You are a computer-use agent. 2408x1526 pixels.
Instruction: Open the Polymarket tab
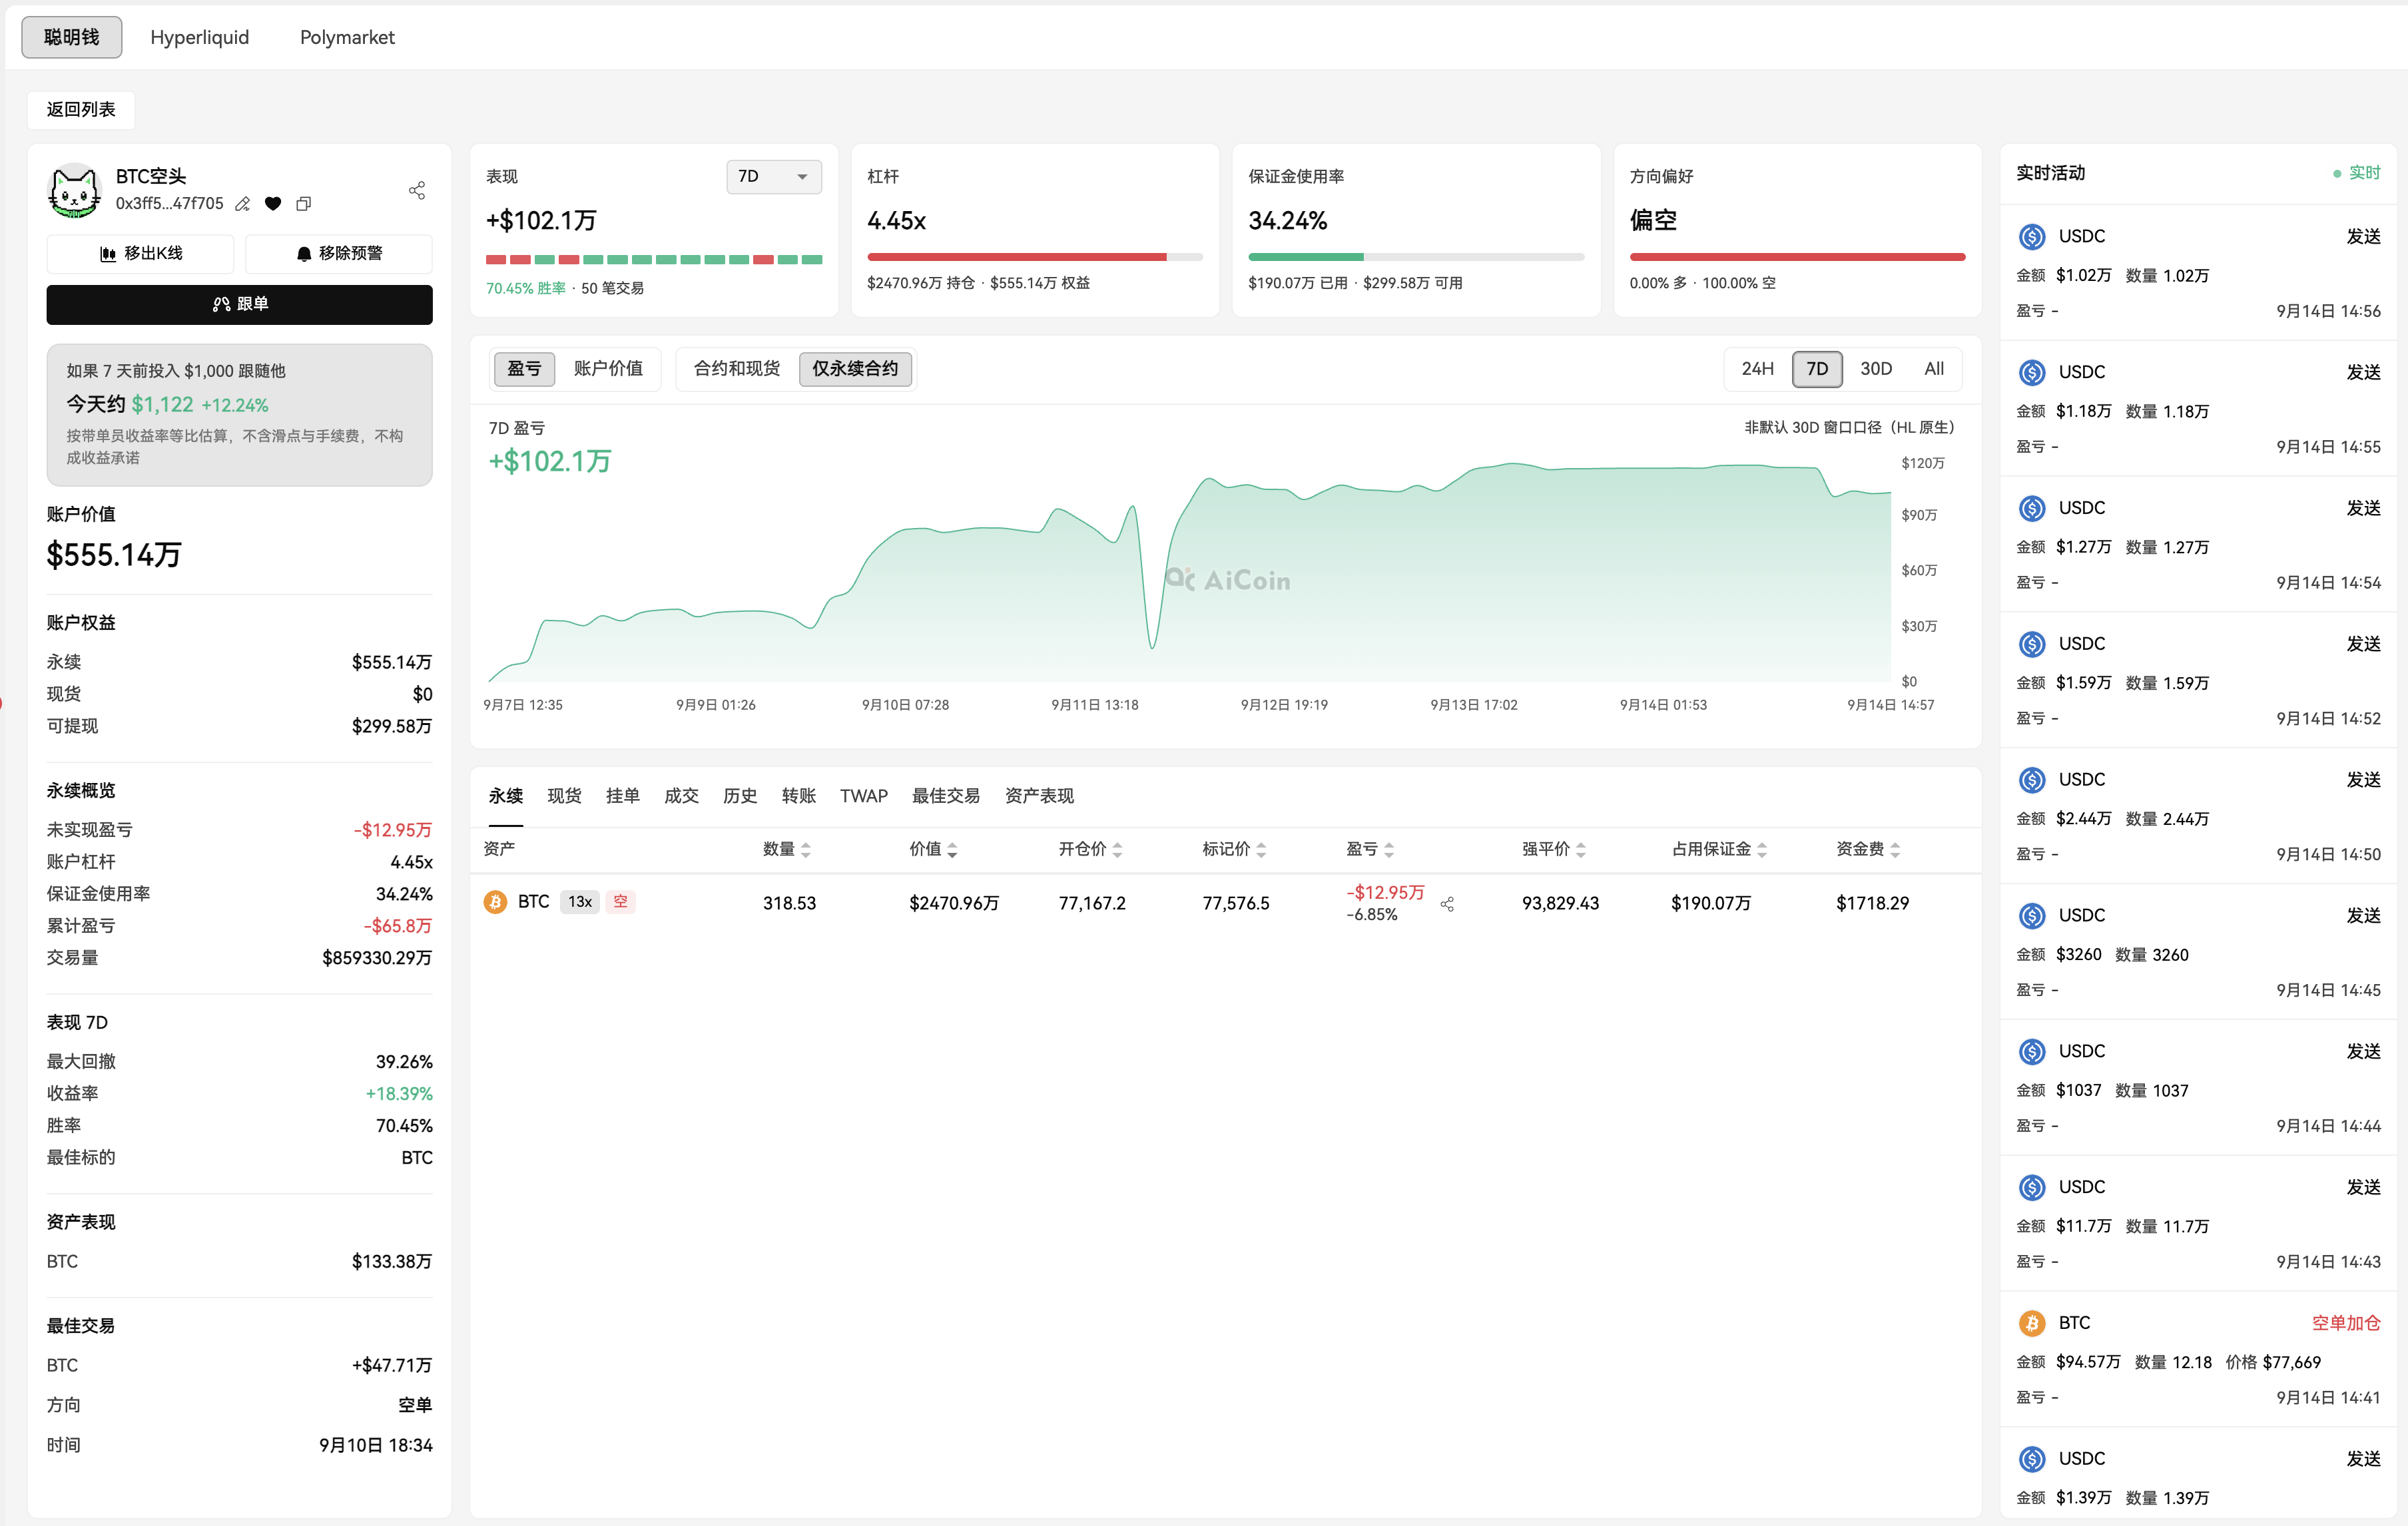coord(347,37)
